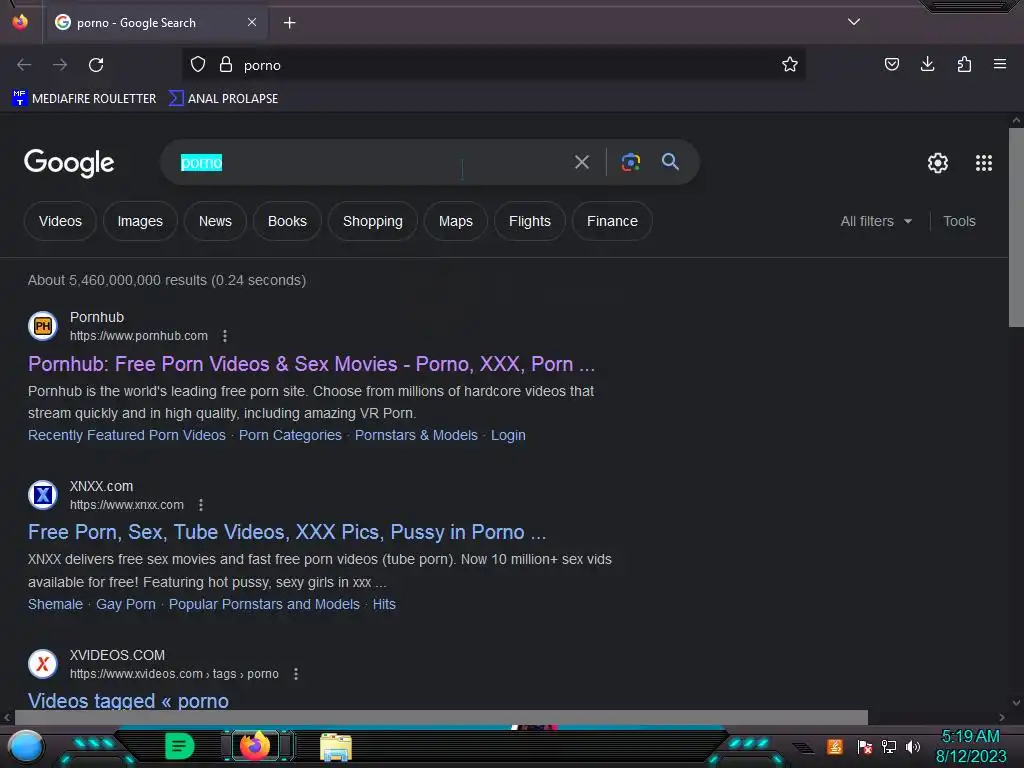Clear the Google search box with the X
Image resolution: width=1024 pixels, height=768 pixels.
click(x=581, y=162)
